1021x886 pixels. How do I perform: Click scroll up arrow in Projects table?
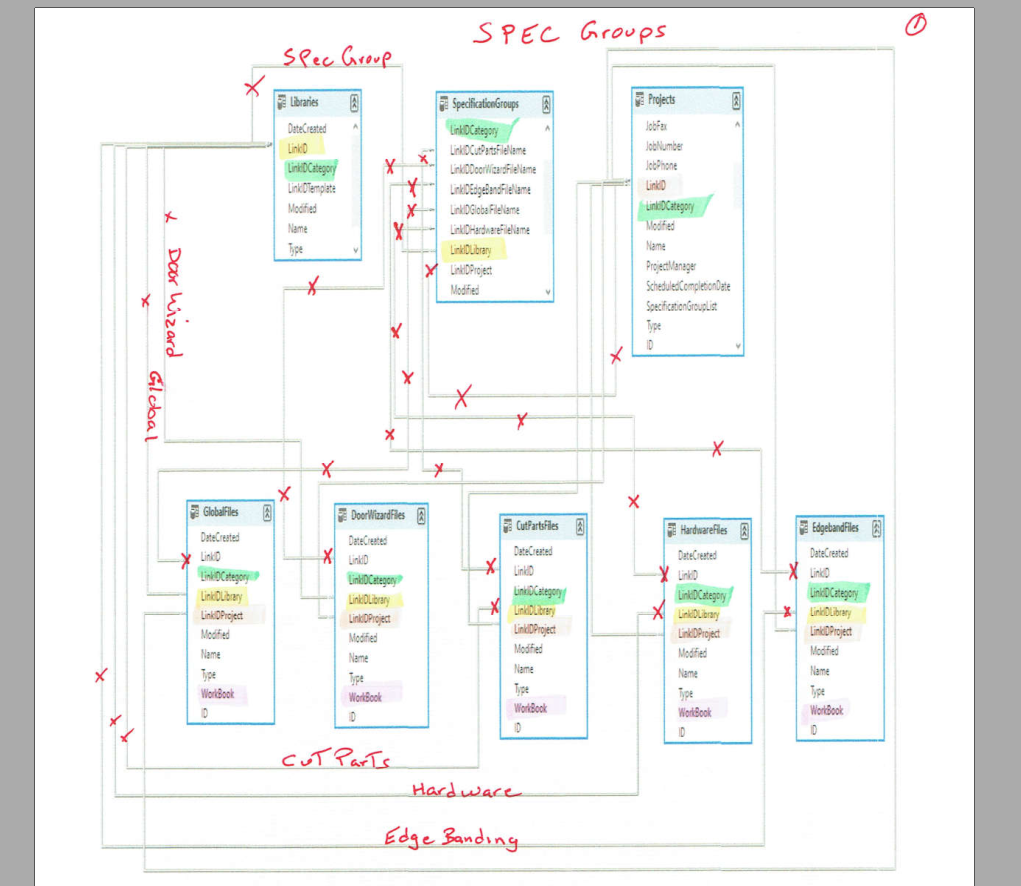pyautogui.click(x=737, y=124)
